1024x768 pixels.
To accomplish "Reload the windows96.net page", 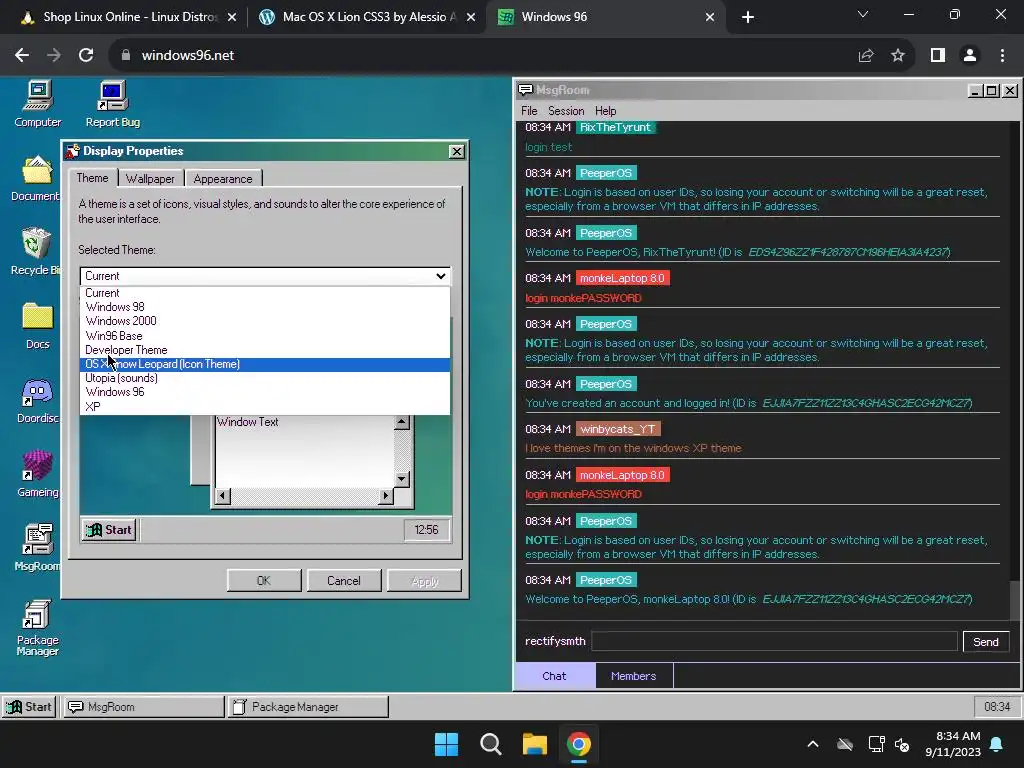I will coord(86,56).
